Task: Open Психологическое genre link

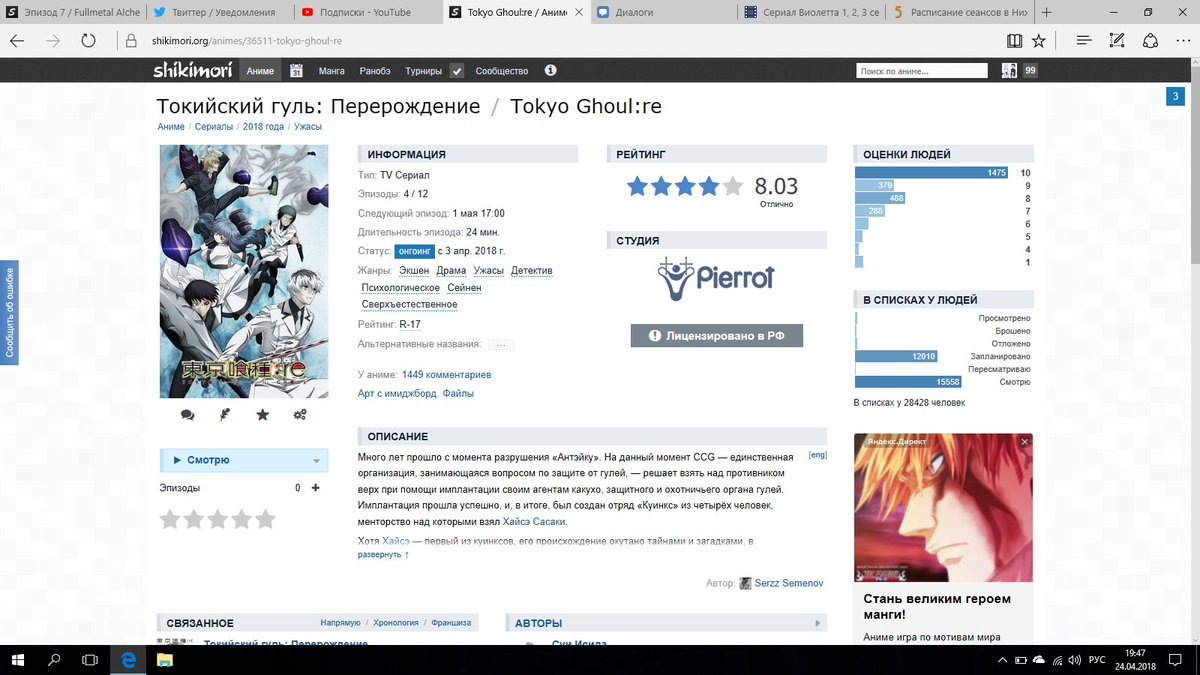Action: point(401,288)
